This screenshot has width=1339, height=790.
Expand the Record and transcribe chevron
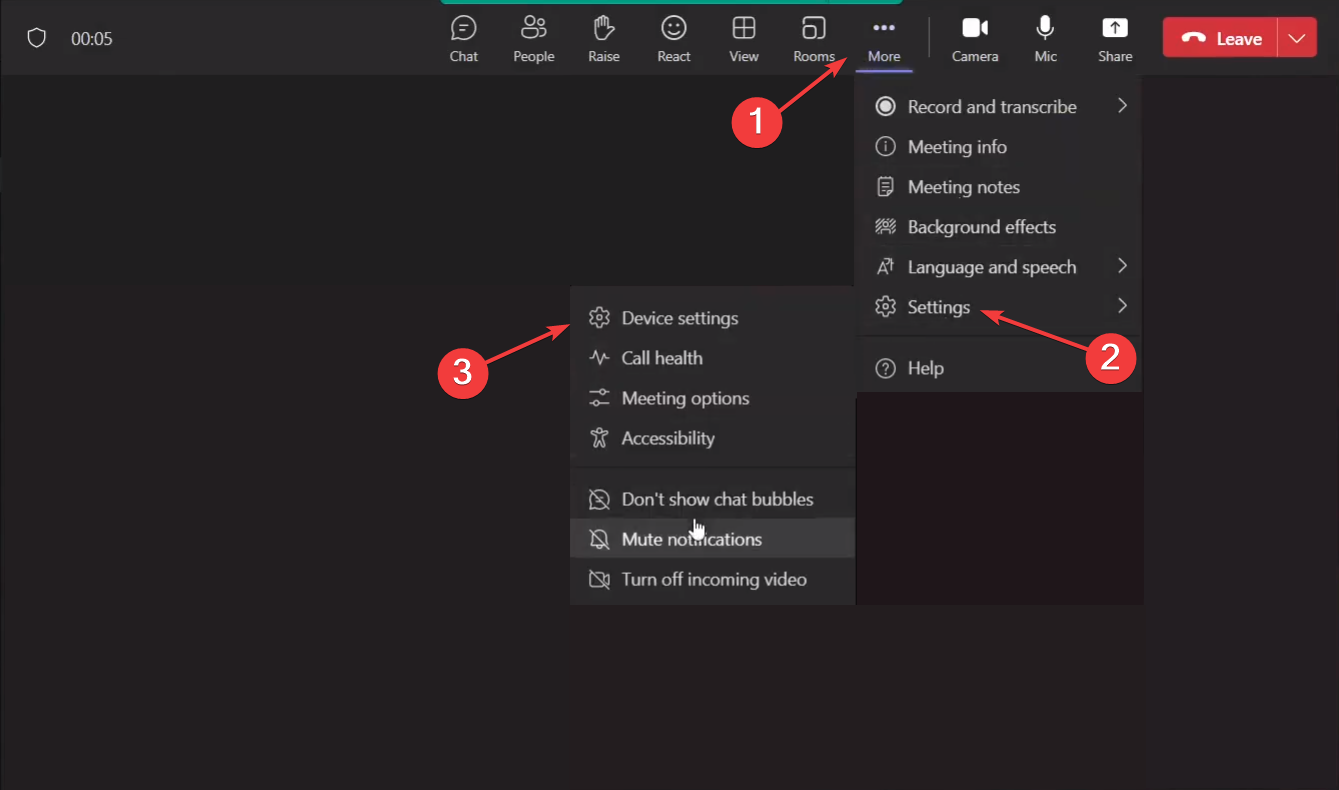tap(1122, 106)
